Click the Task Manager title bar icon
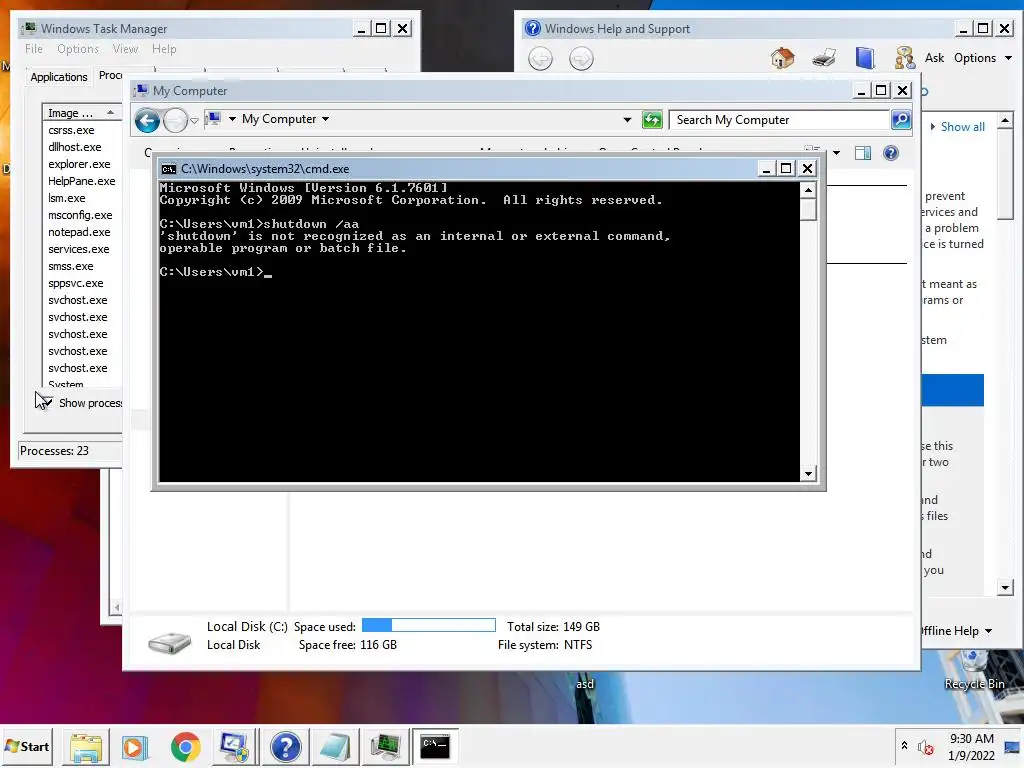 click(x=29, y=28)
